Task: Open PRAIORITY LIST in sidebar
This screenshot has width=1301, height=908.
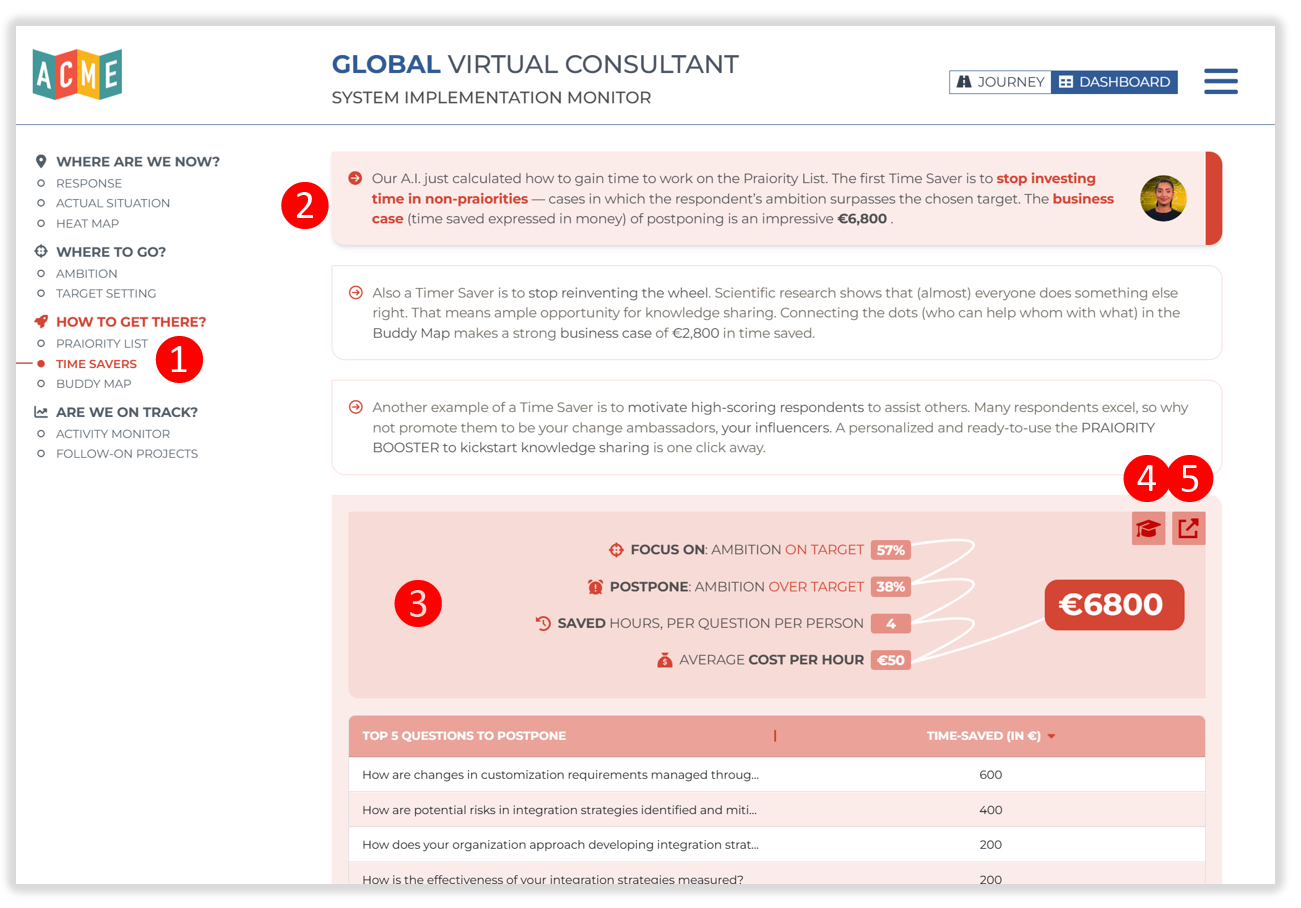Action: 102,343
